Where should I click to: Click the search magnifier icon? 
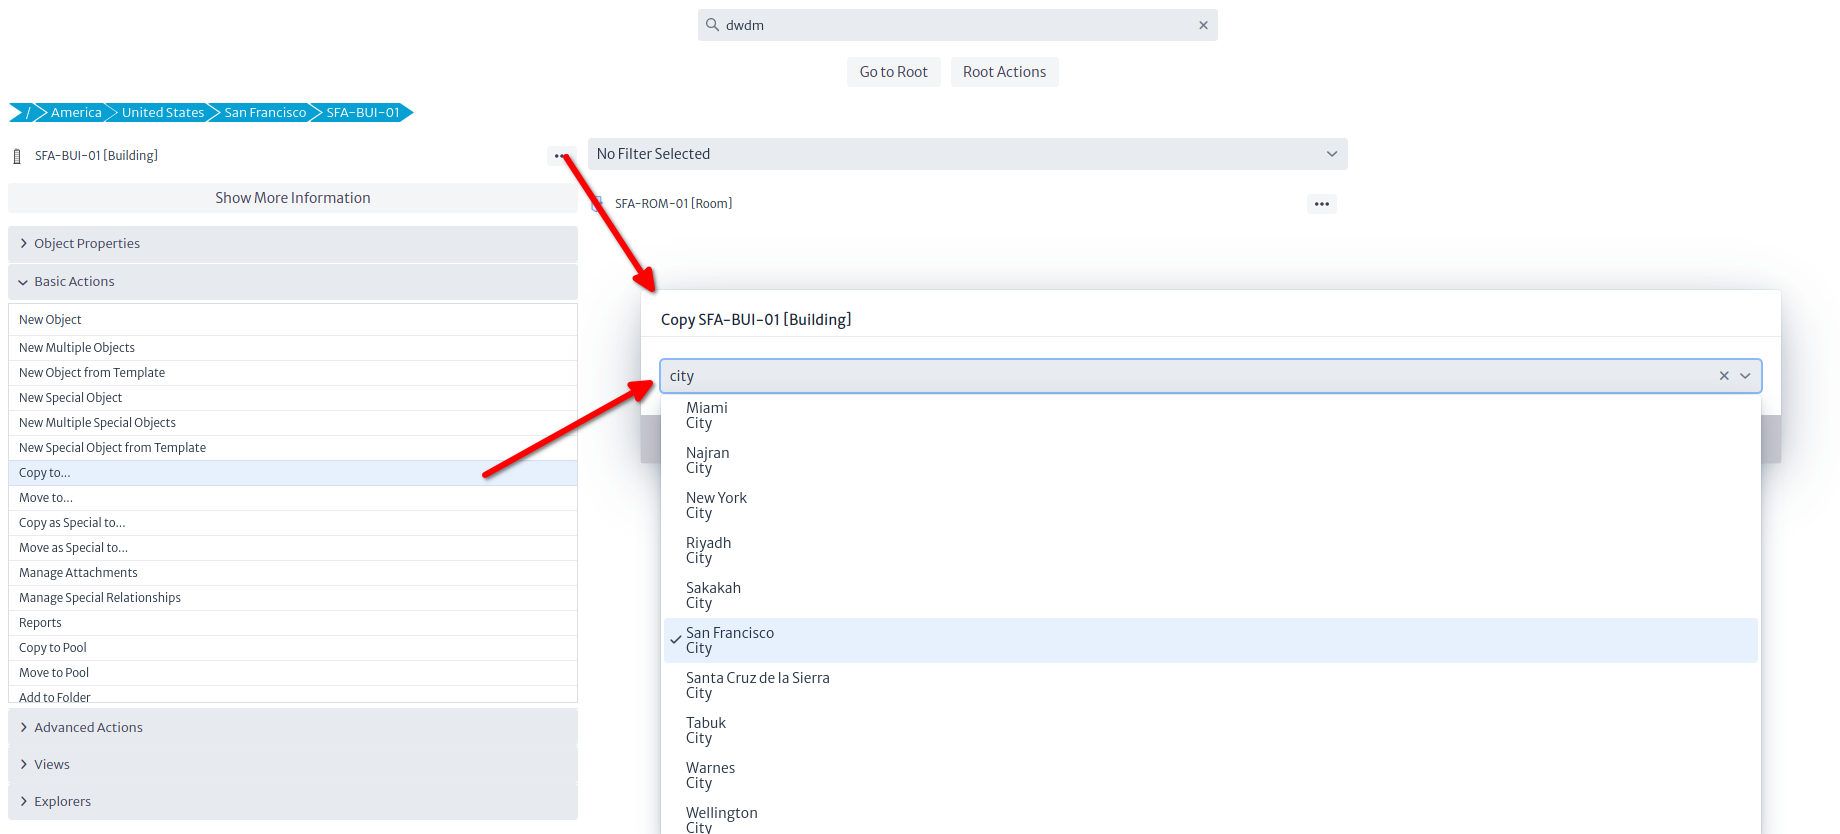coord(712,25)
